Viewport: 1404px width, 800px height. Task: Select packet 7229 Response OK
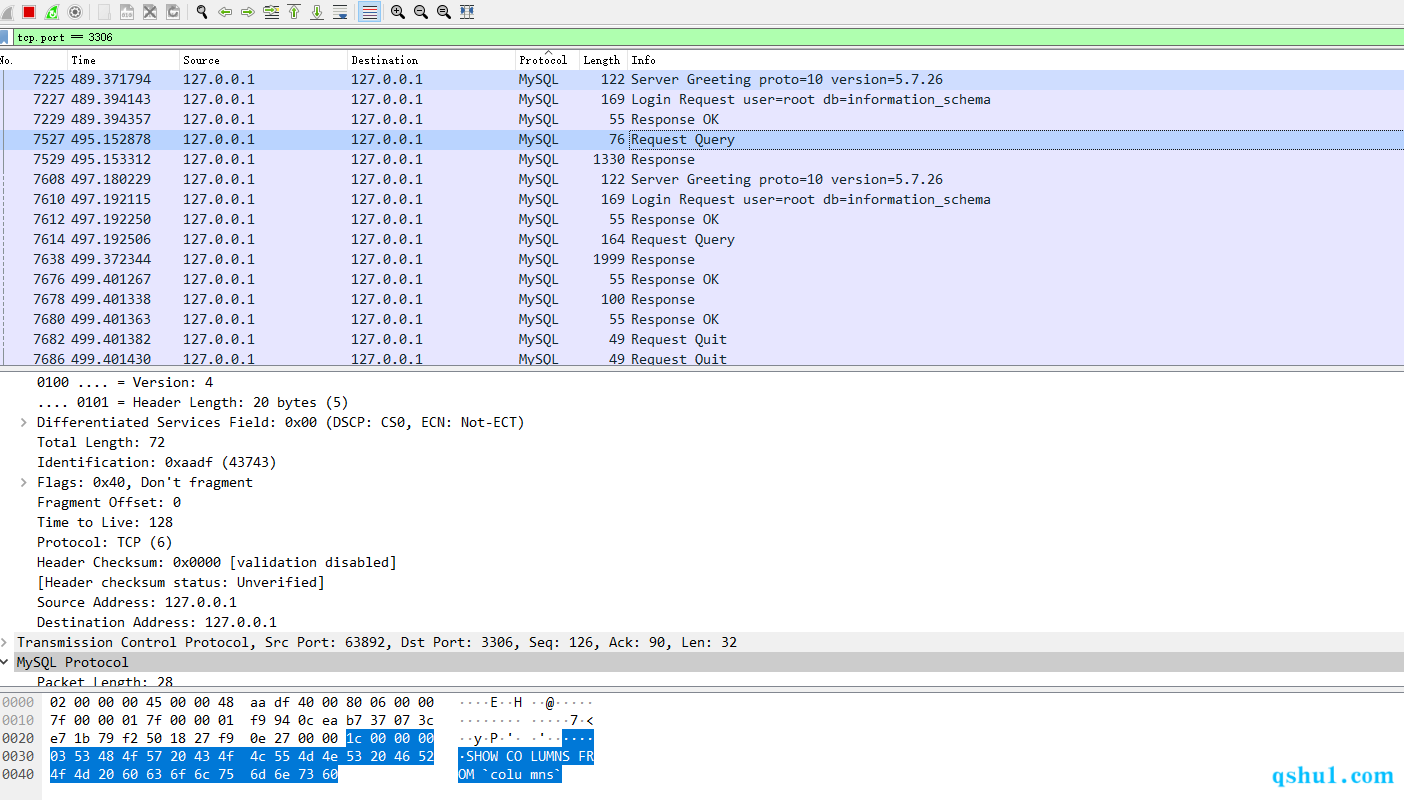point(702,119)
